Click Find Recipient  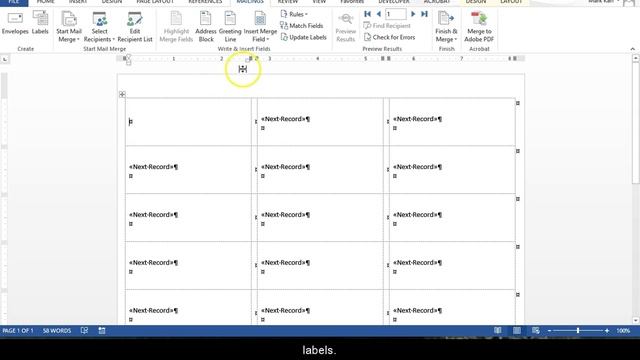click(387, 26)
